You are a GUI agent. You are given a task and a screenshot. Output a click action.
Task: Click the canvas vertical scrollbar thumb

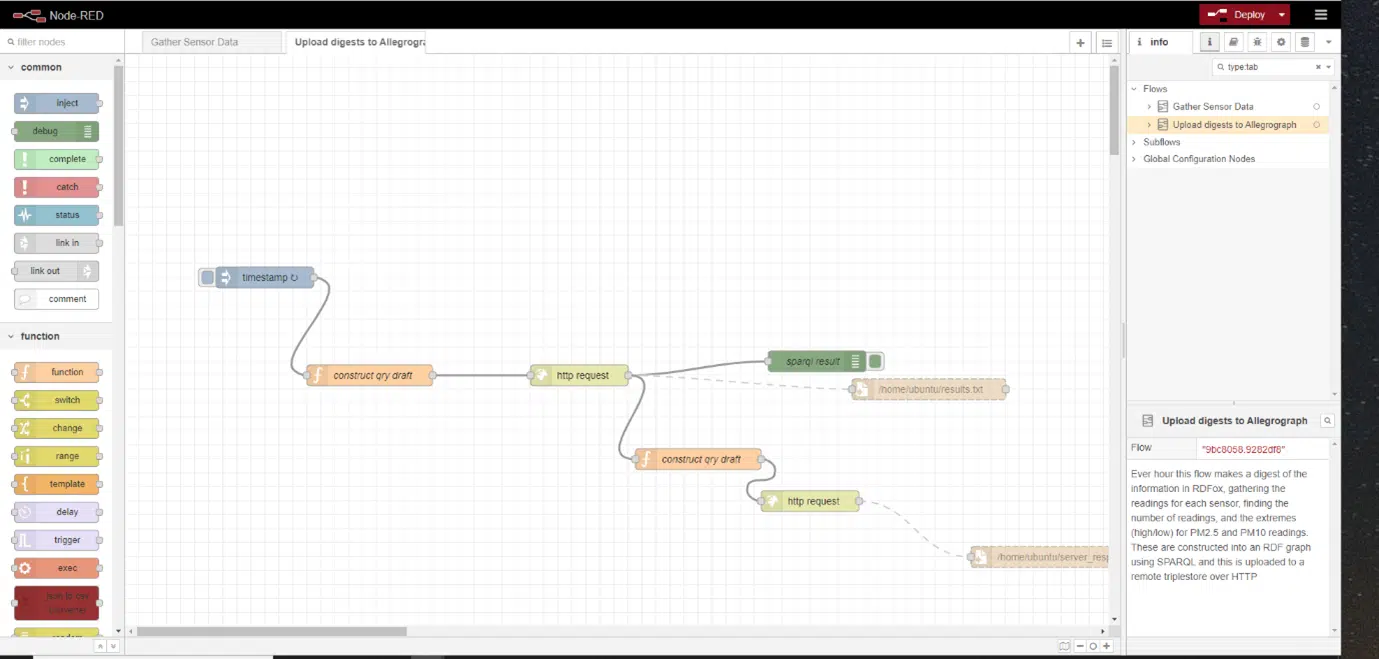click(1114, 110)
